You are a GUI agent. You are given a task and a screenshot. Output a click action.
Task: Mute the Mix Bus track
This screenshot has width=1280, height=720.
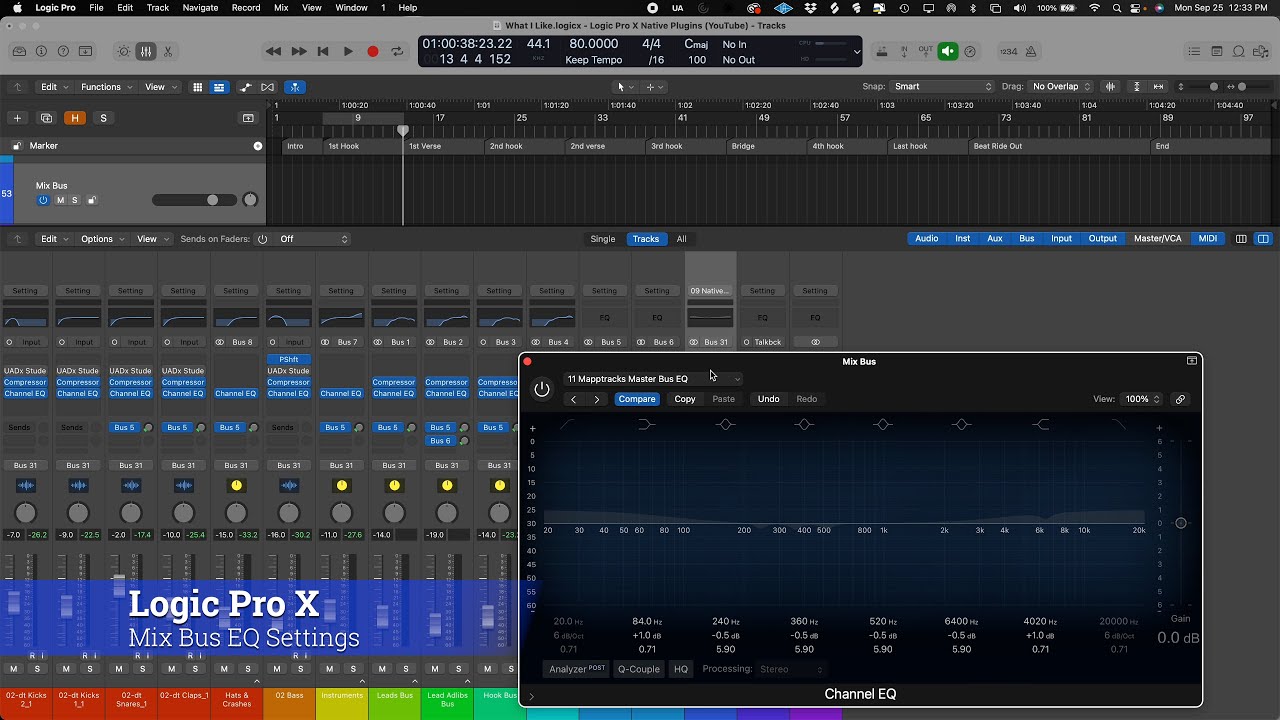60,200
